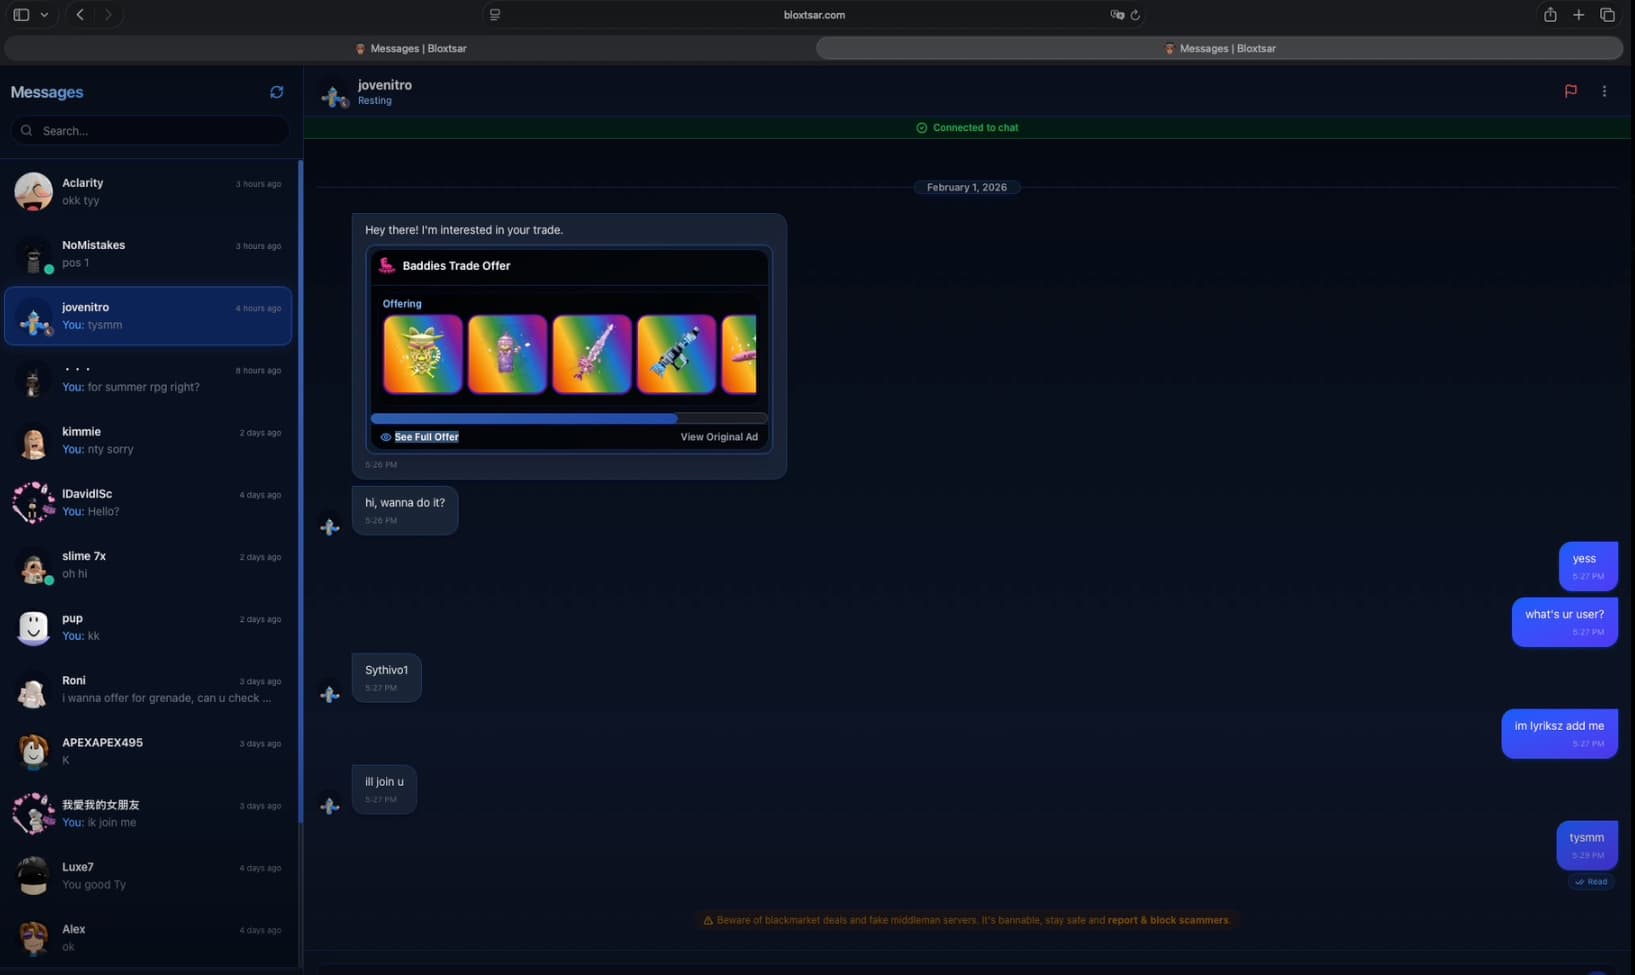This screenshot has width=1635, height=975.
Task: Show tab overview icon
Action: click(1607, 15)
